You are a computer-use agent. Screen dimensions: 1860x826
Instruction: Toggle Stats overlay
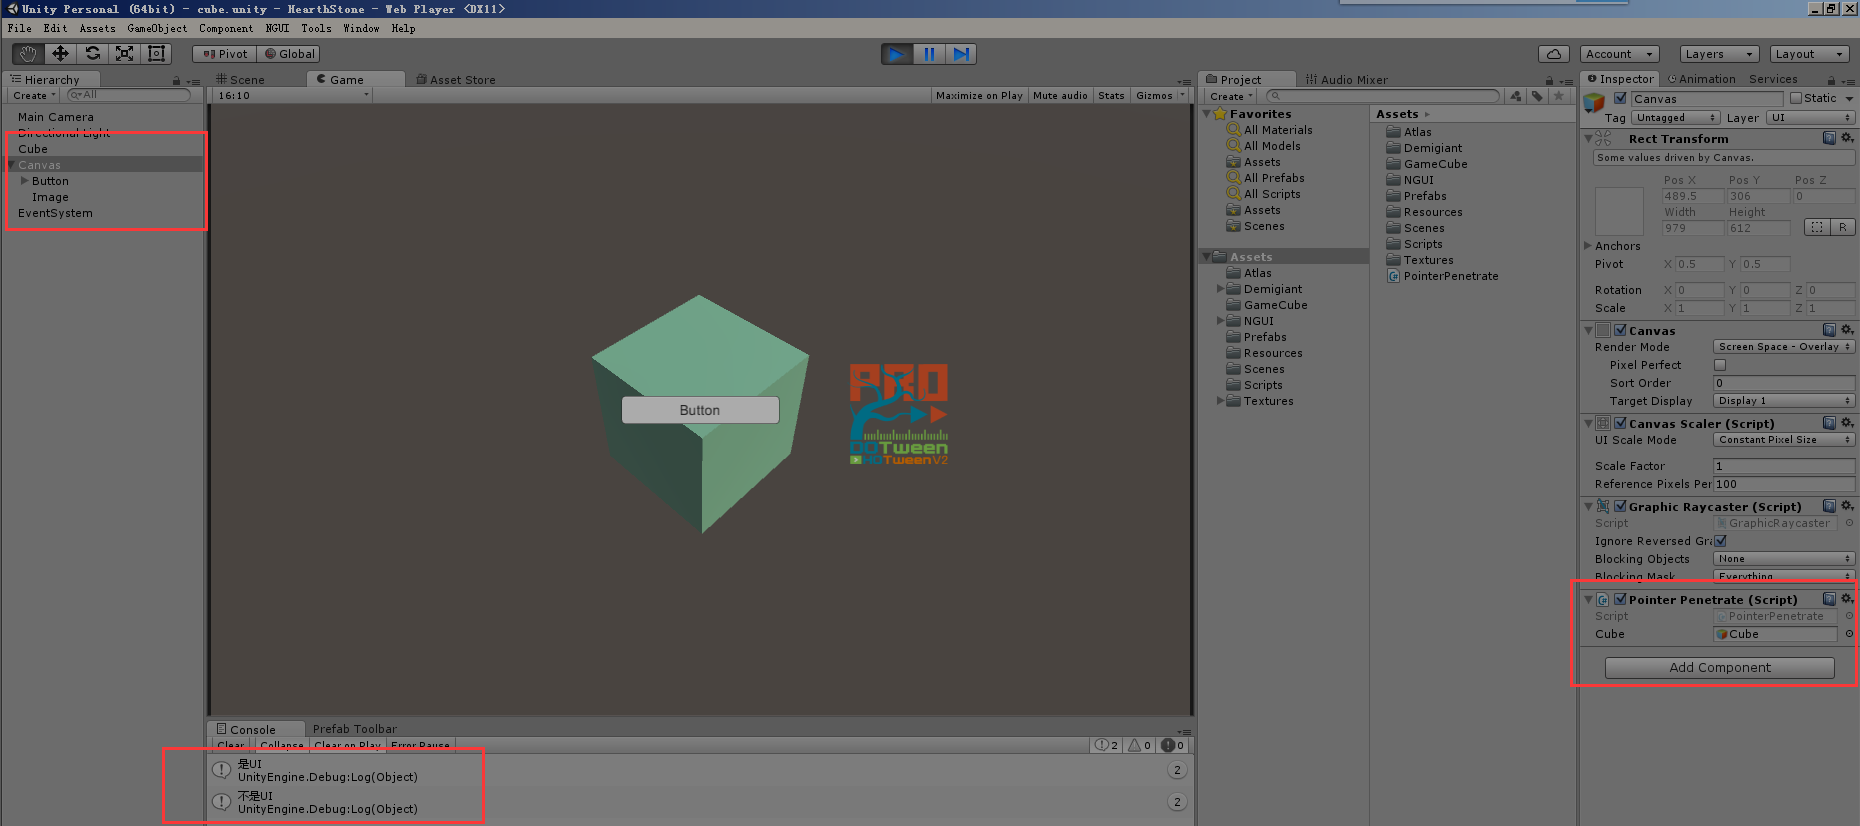coord(1111,95)
